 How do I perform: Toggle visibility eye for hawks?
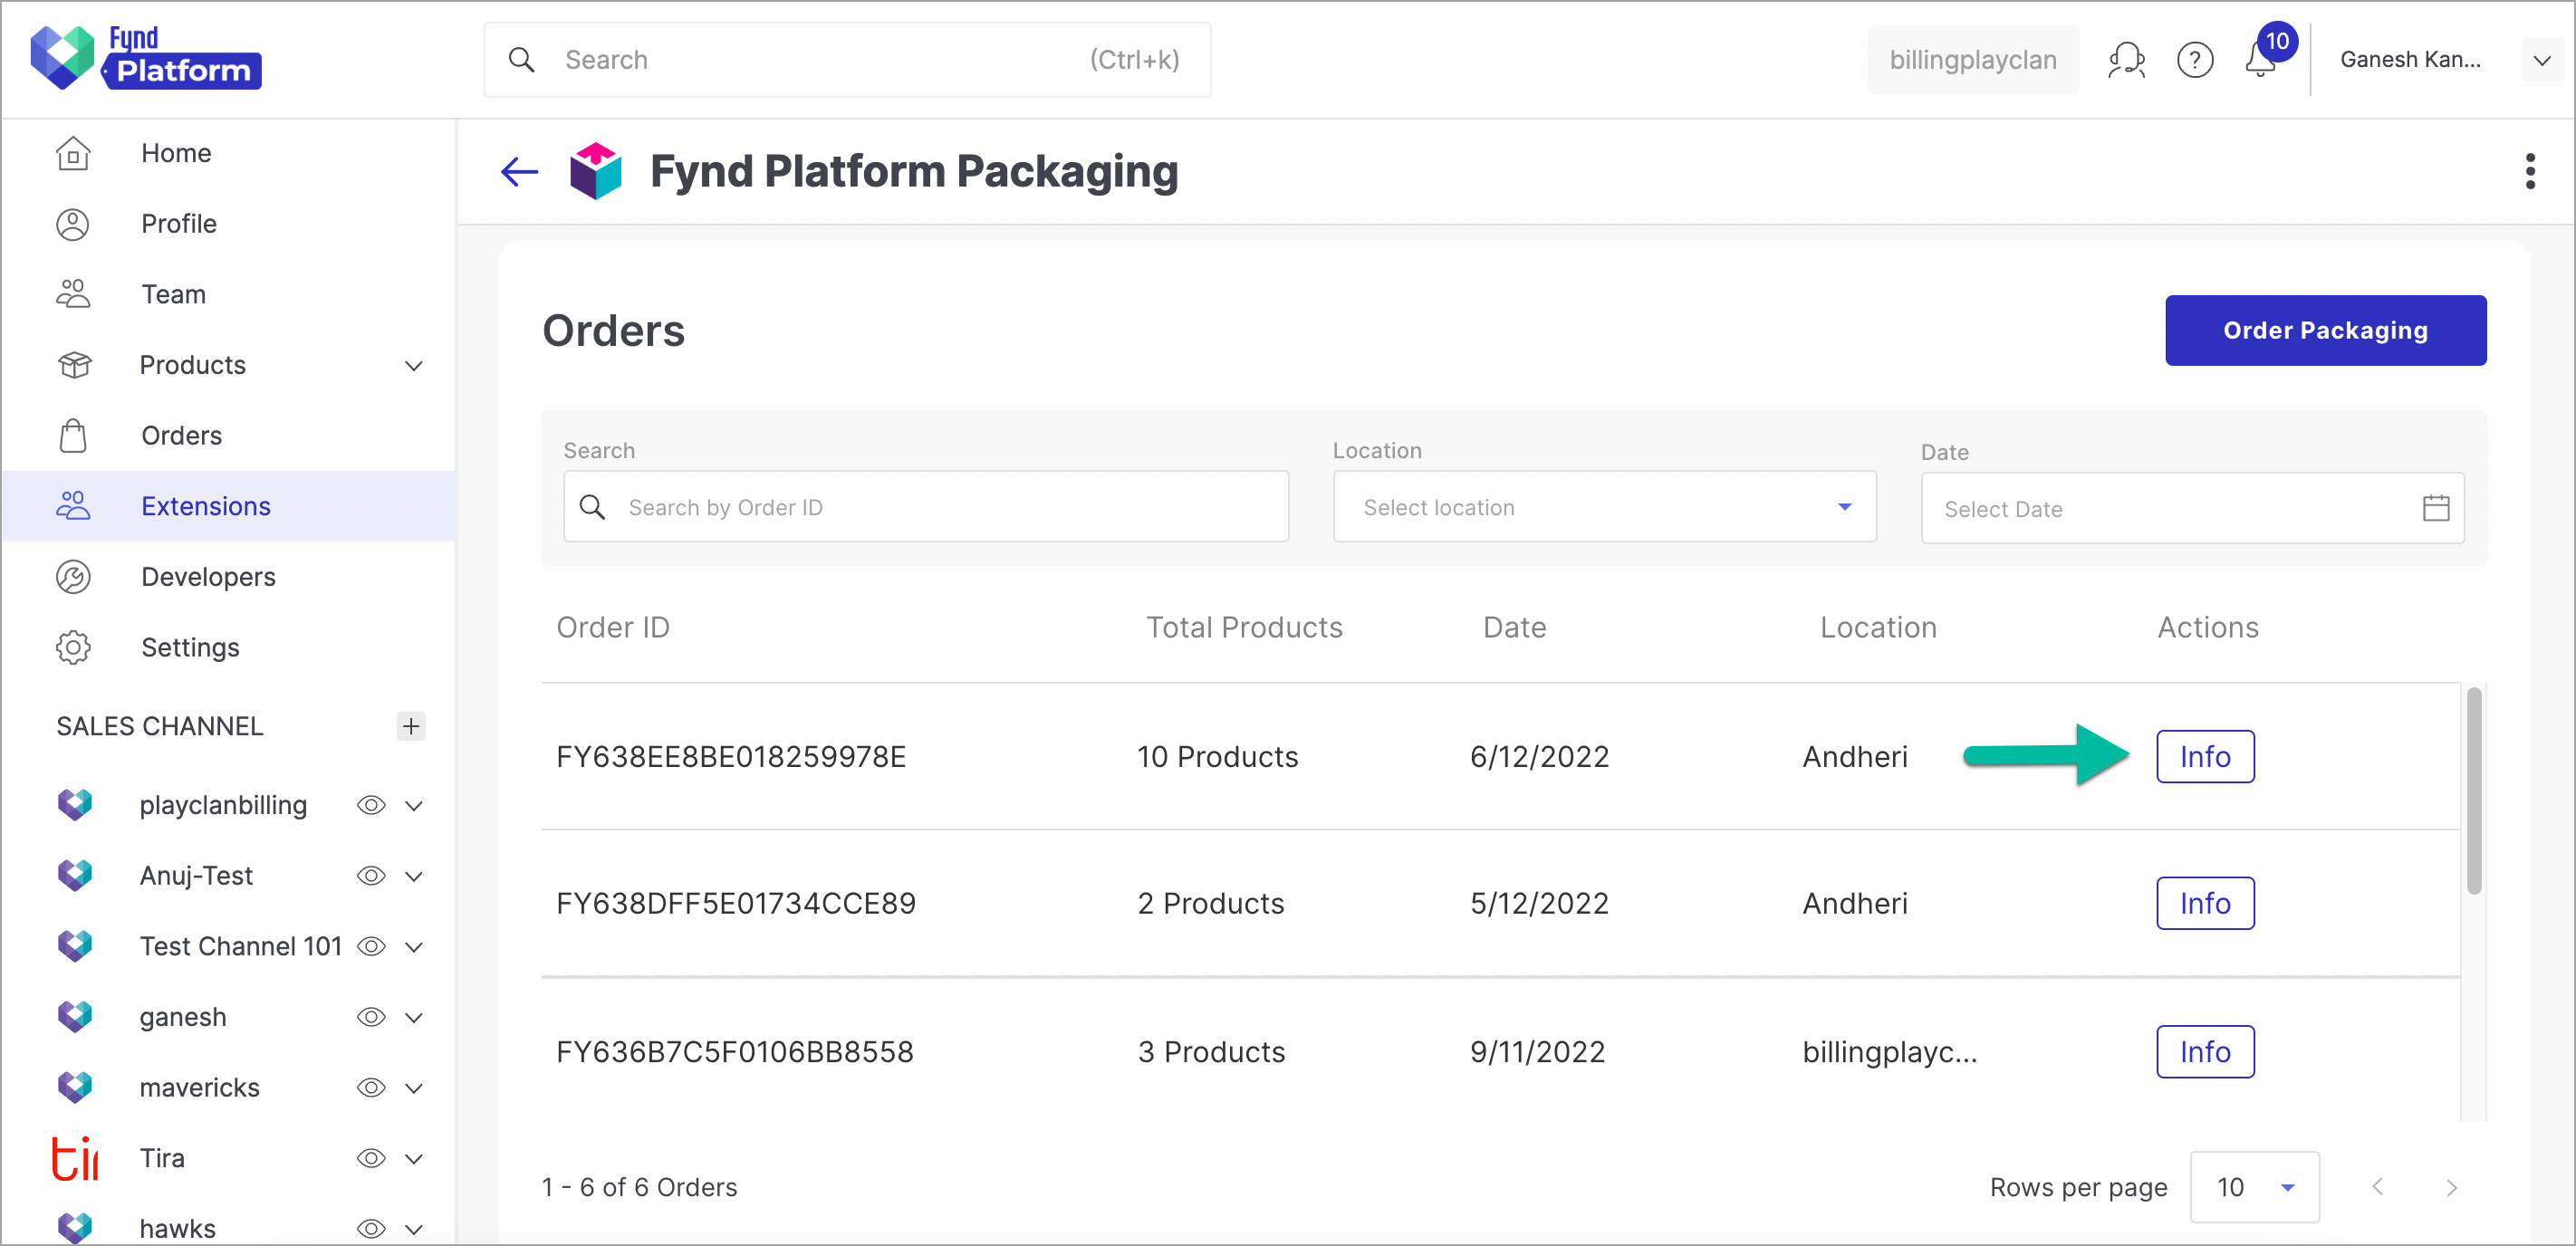(x=371, y=1229)
